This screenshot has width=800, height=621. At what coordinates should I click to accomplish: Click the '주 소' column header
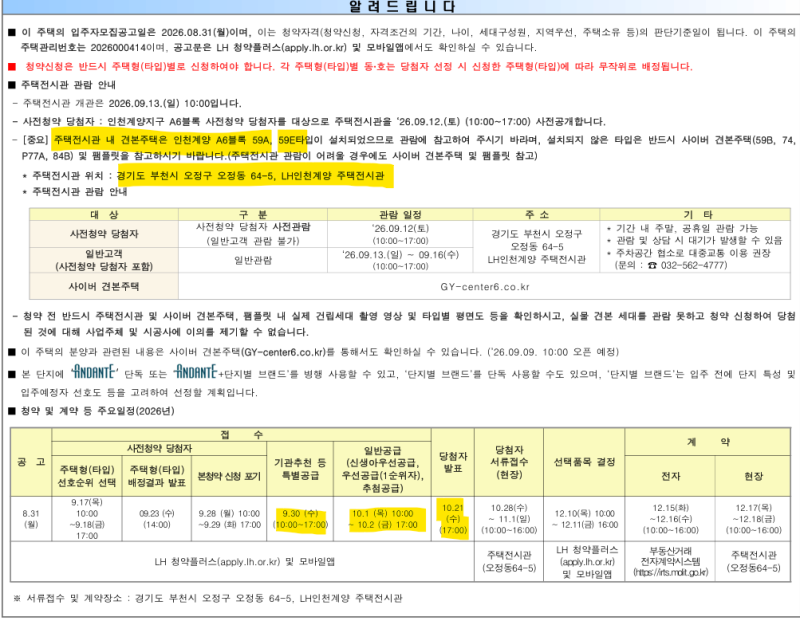(536, 214)
